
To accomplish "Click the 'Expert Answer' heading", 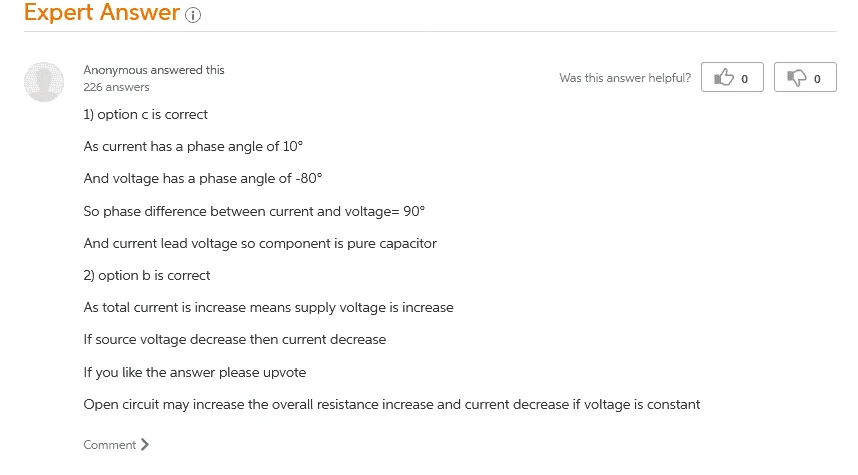I will click(x=102, y=12).
